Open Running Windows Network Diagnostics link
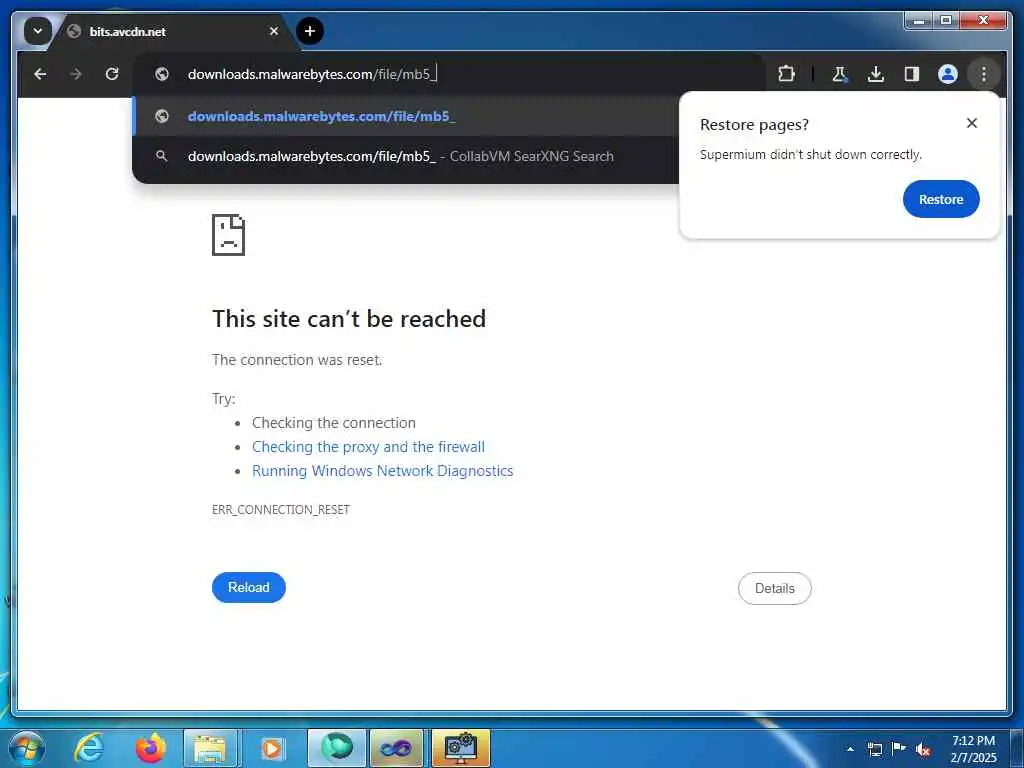Image resolution: width=1024 pixels, height=768 pixels. [383, 471]
